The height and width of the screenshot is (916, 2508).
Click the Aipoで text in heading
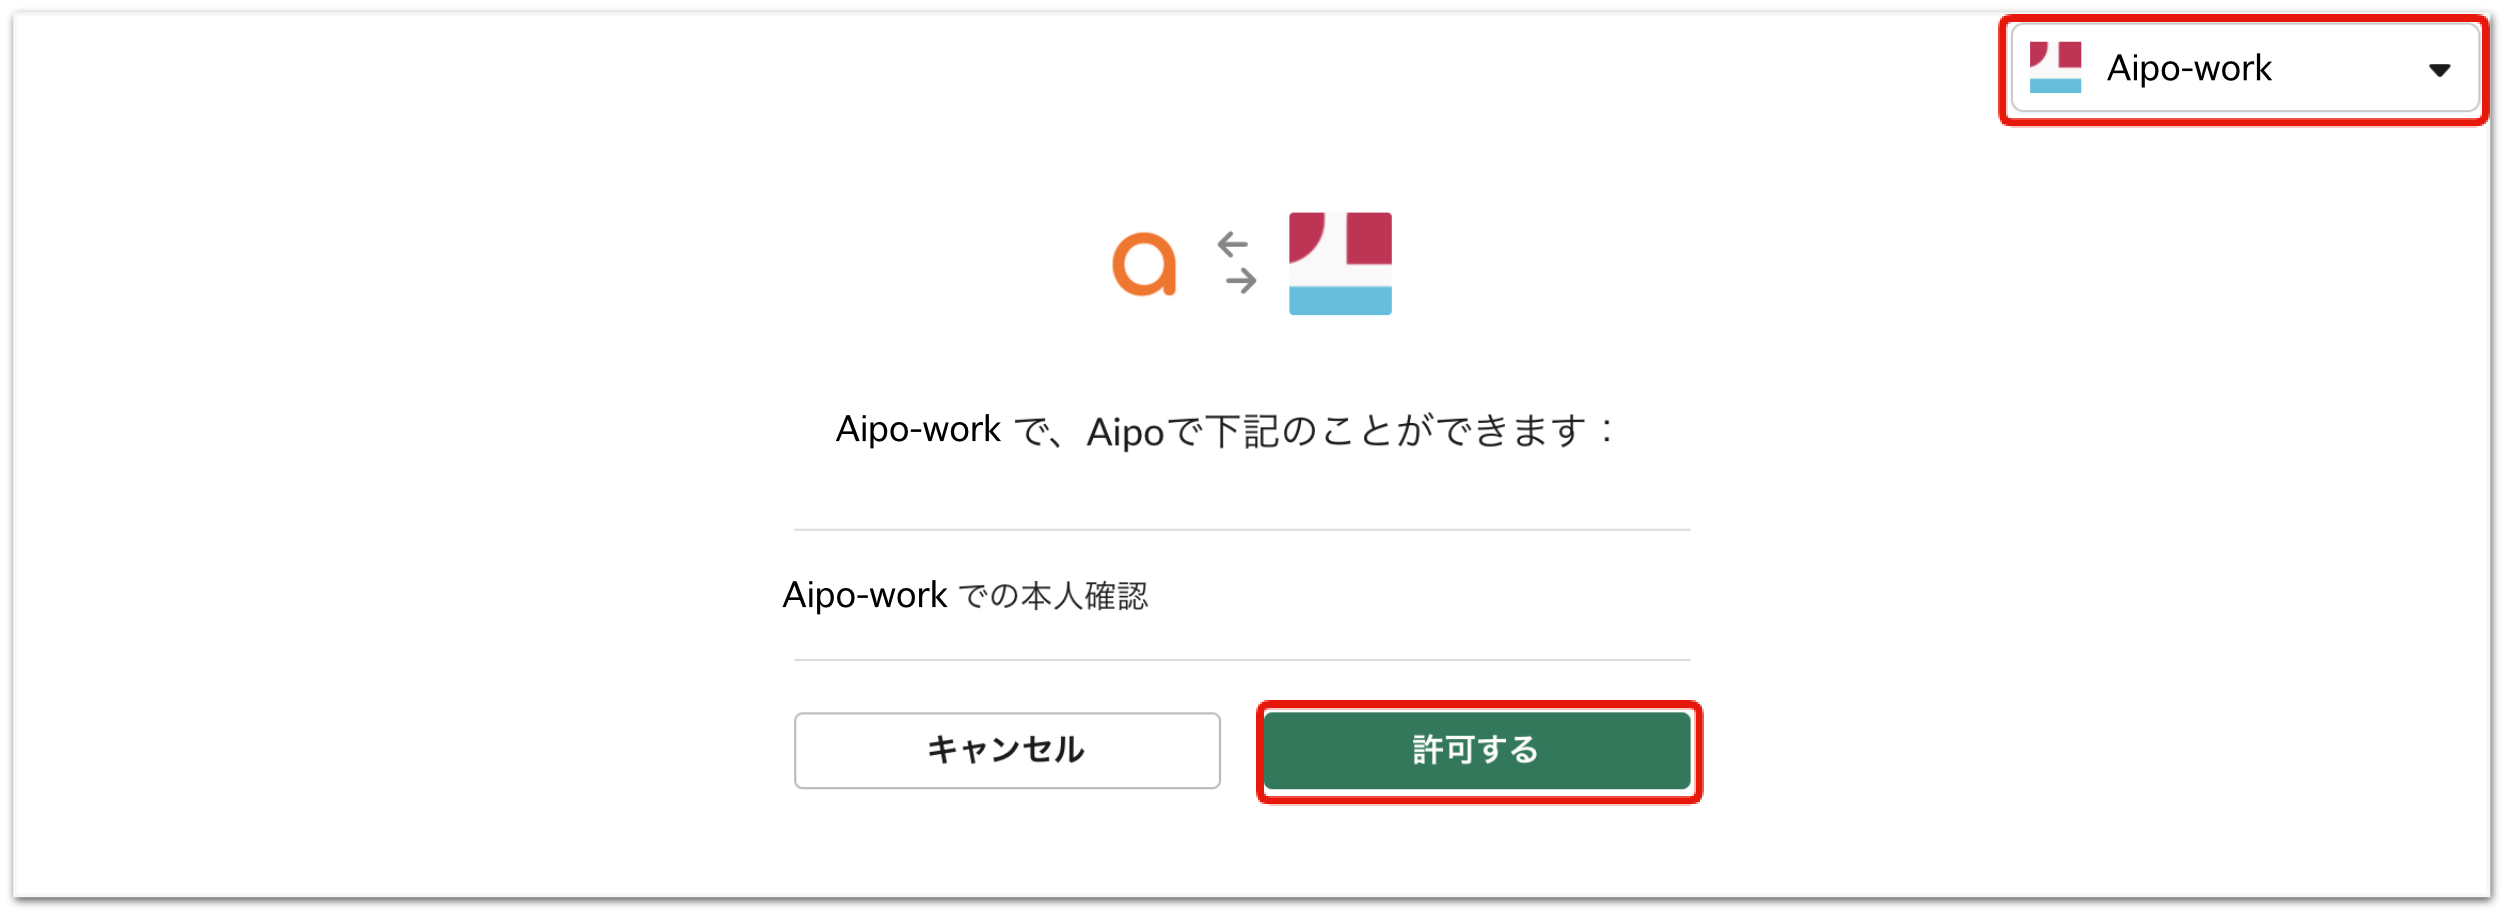(1145, 432)
